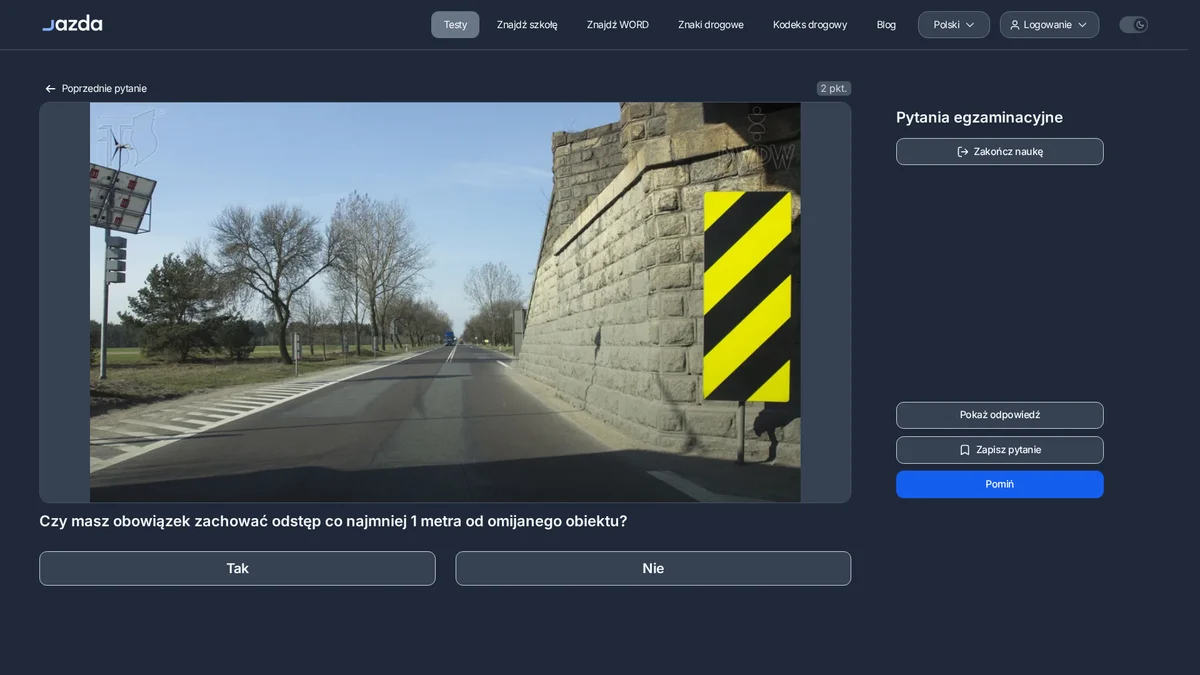Viewport: 1200px width, 675px height.
Task: Skip question with Pomiń button
Action: point(1000,484)
